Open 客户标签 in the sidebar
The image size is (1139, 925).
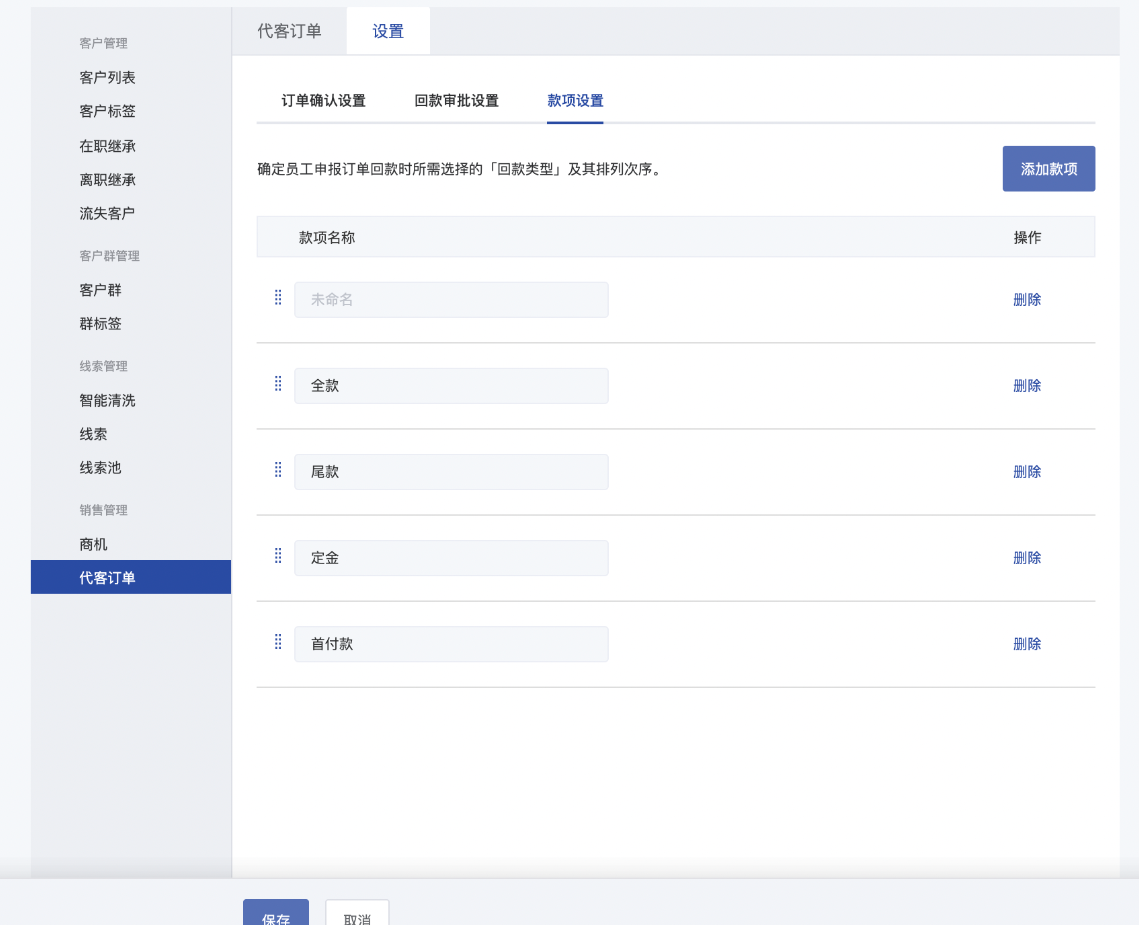click(108, 111)
